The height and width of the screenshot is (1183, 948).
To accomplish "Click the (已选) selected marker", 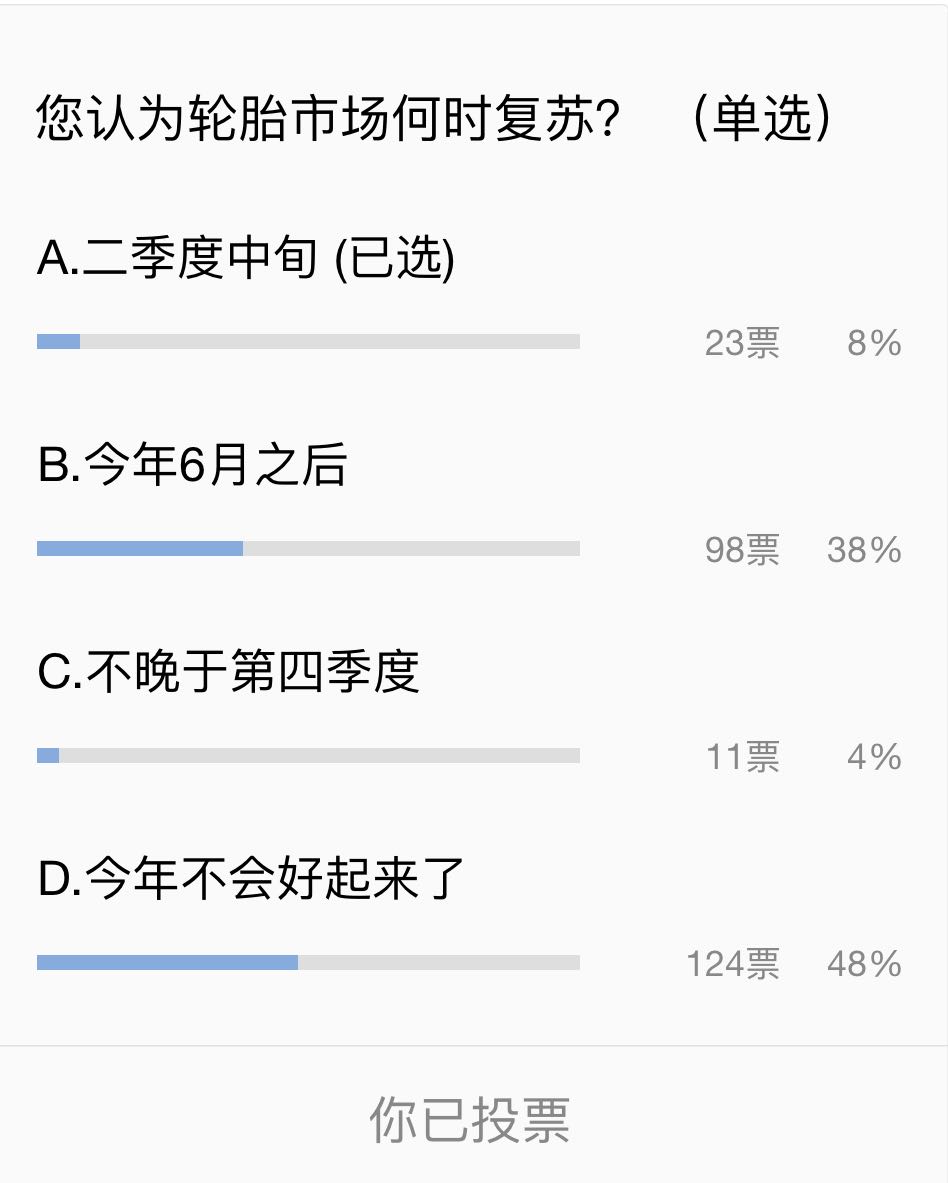I will 394,258.
